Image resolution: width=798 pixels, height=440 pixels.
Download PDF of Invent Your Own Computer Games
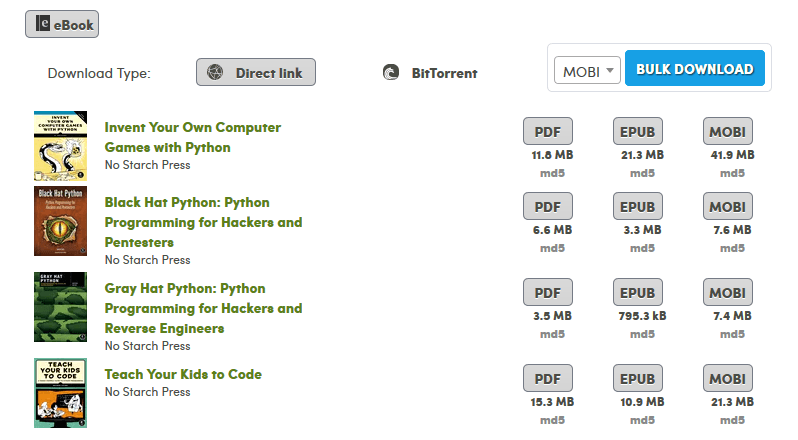tap(548, 131)
